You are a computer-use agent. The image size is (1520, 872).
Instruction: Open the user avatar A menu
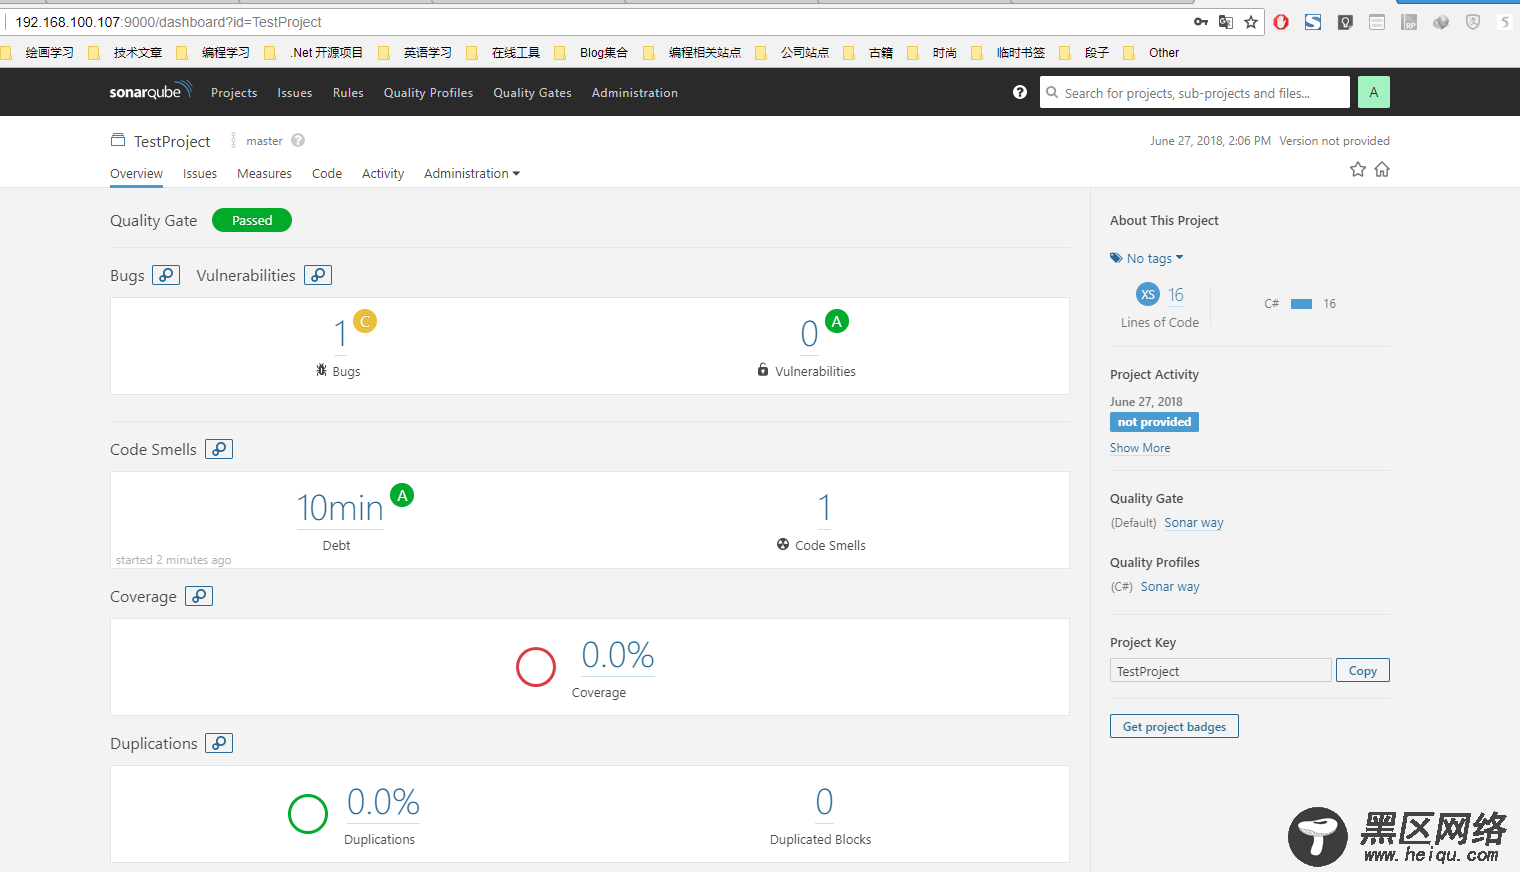(x=1373, y=92)
